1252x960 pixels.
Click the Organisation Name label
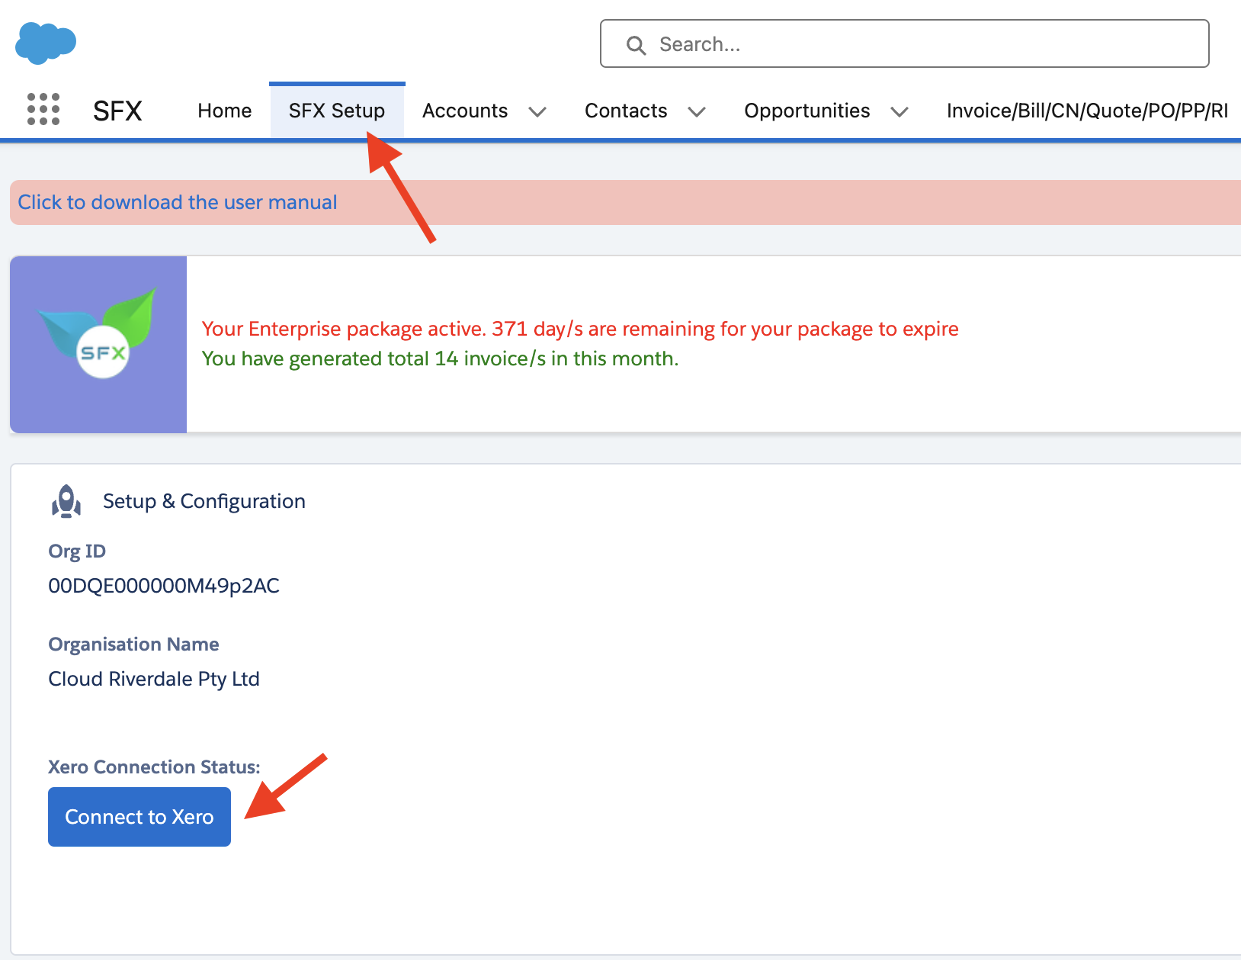tap(134, 644)
